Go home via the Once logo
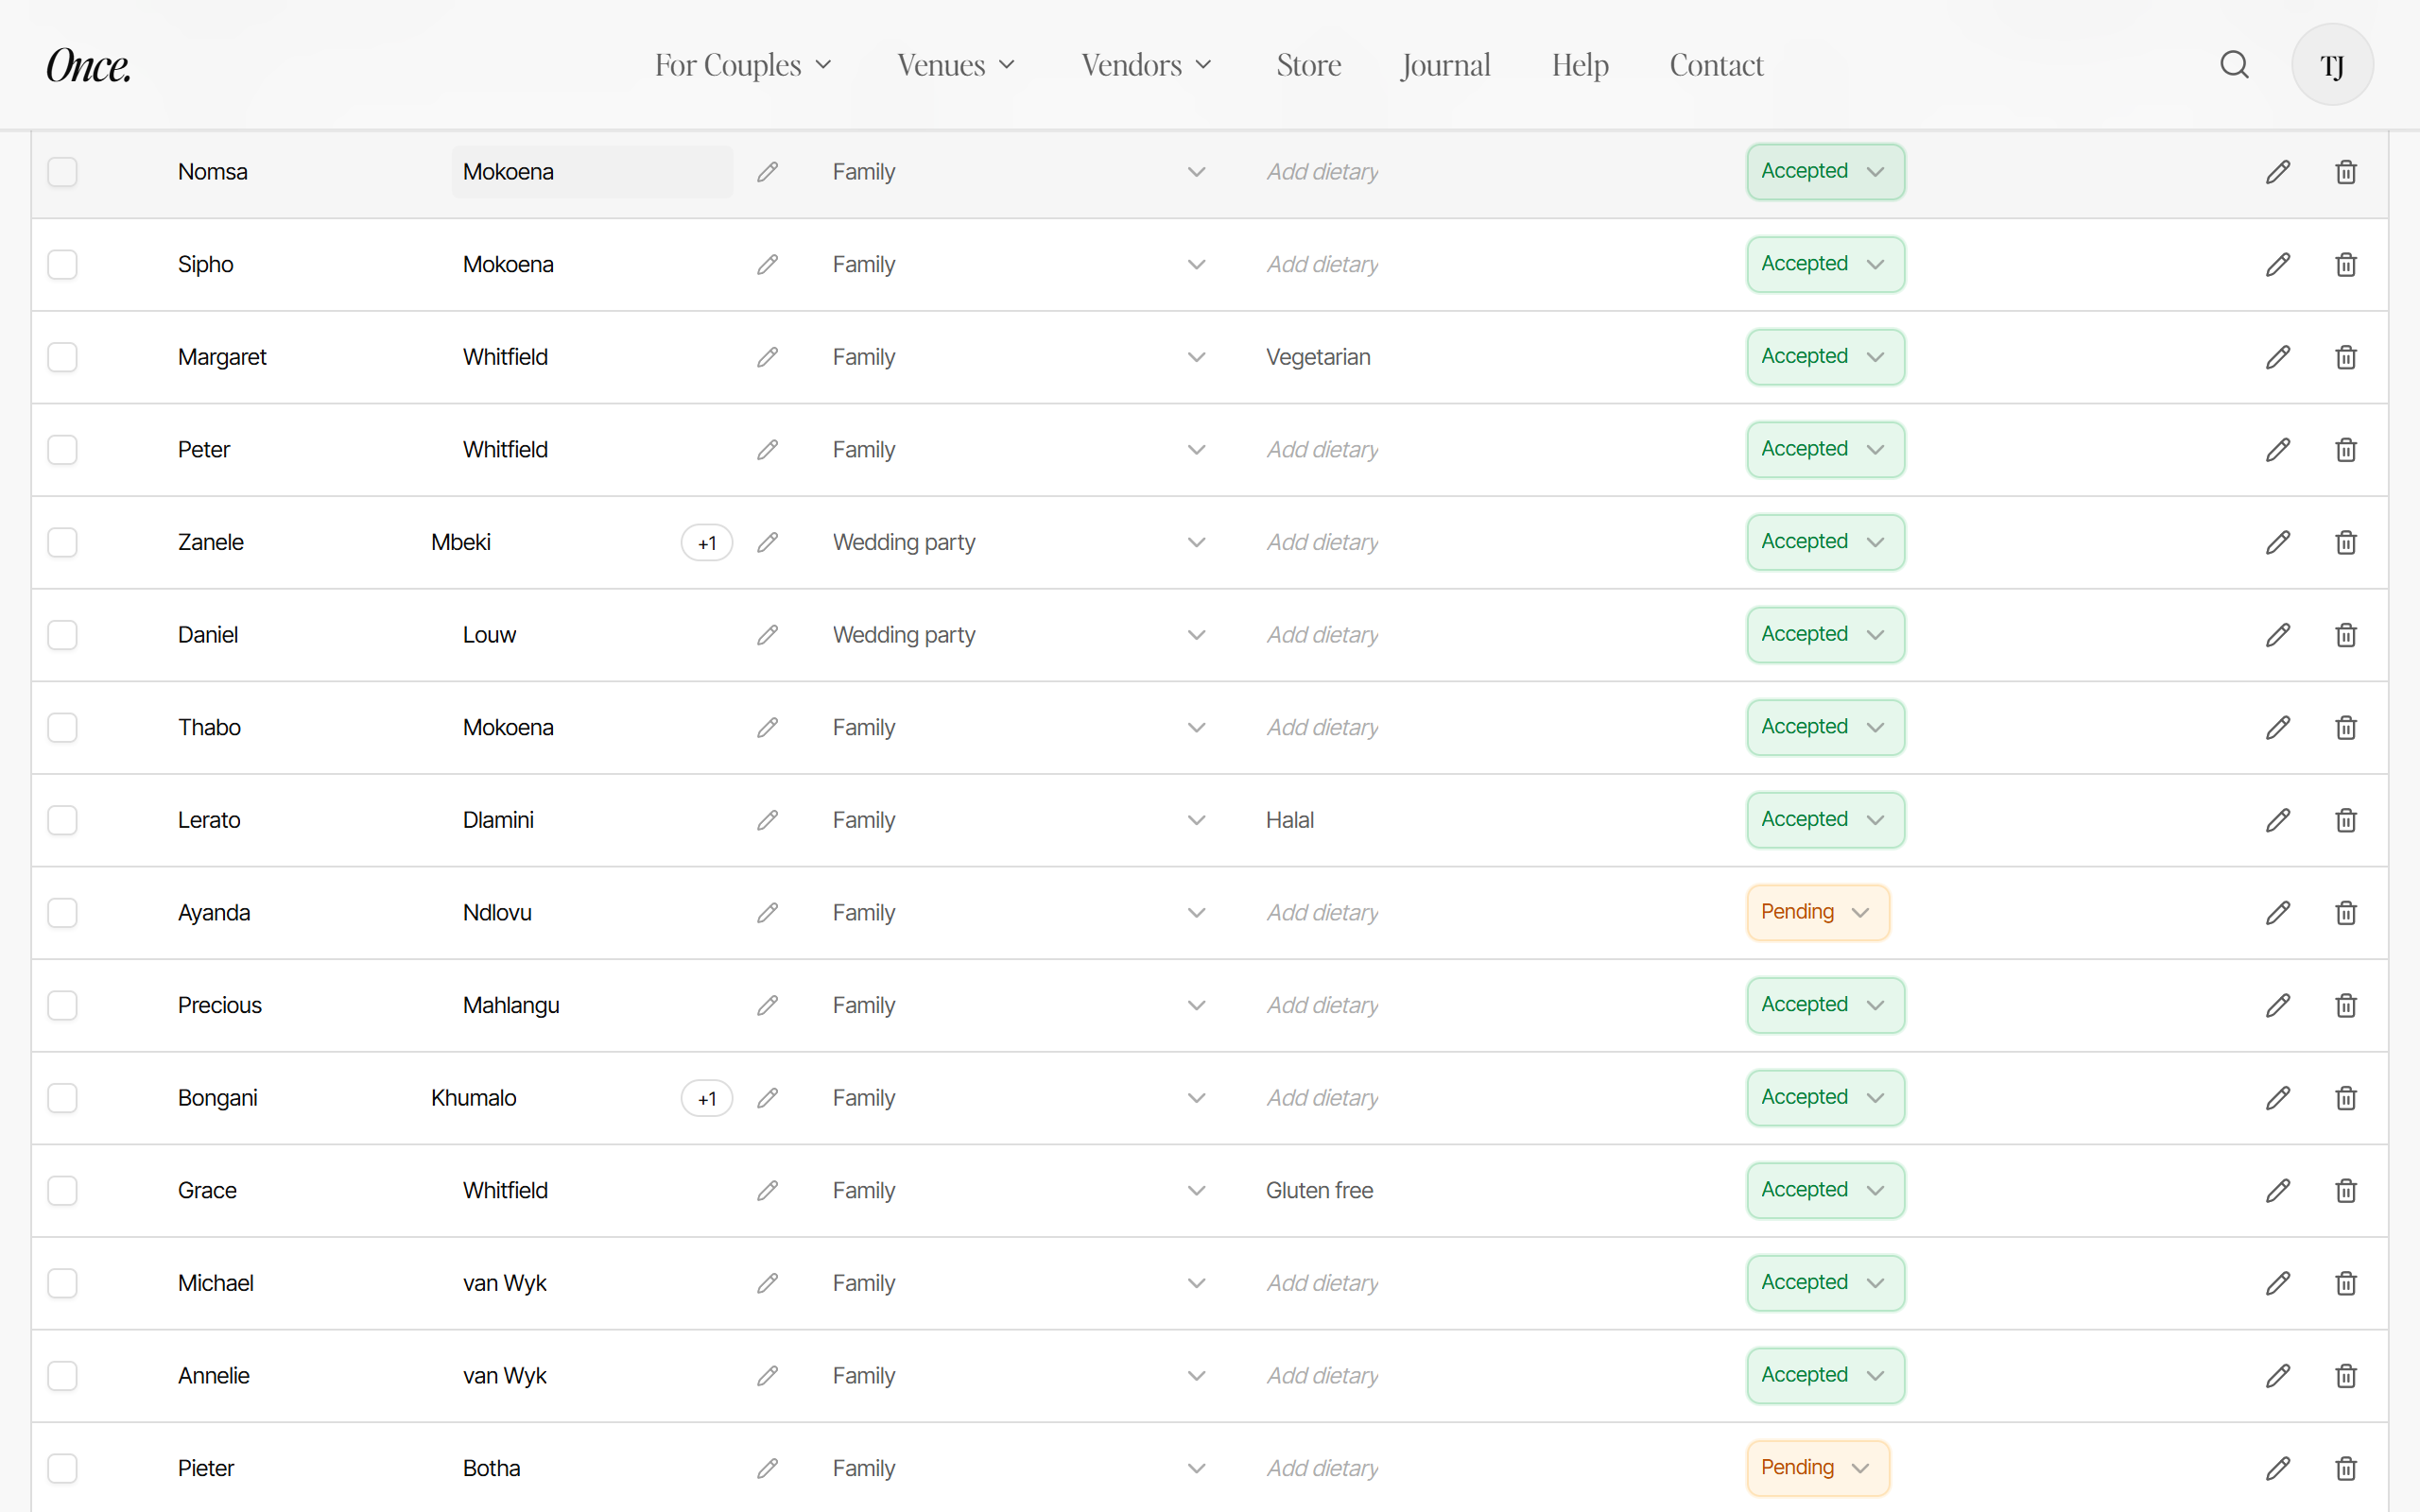 (x=89, y=65)
